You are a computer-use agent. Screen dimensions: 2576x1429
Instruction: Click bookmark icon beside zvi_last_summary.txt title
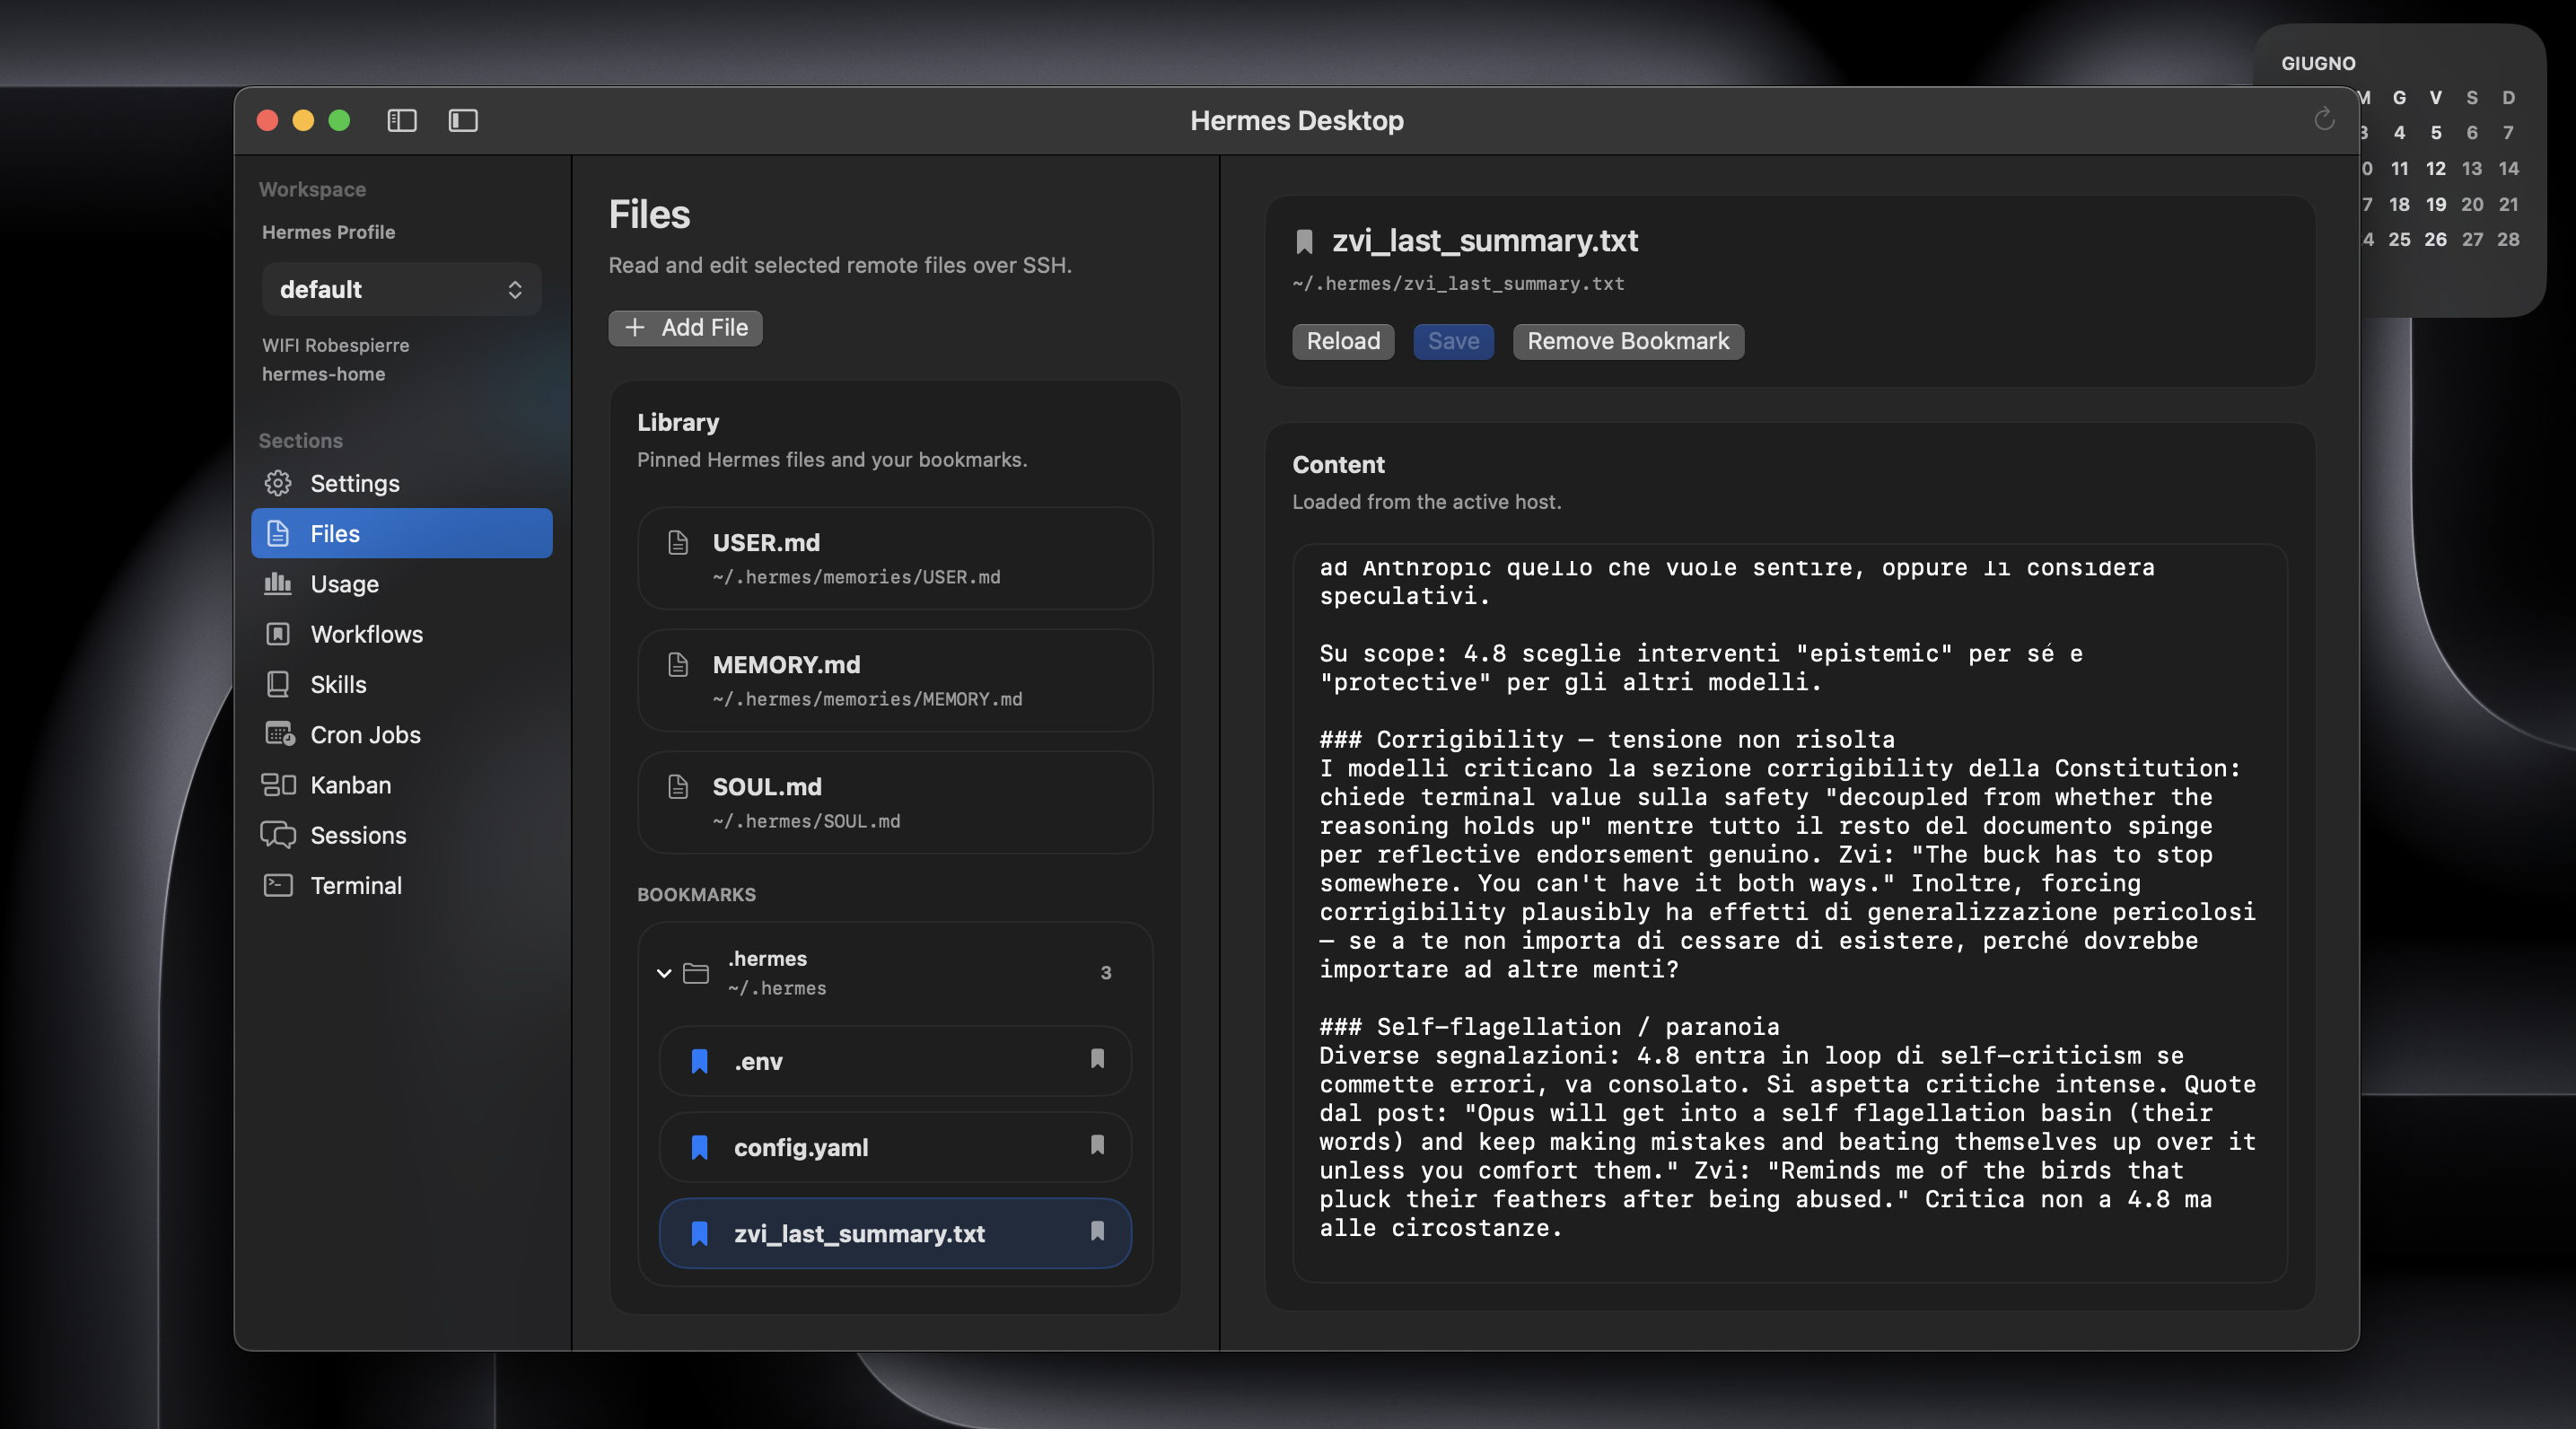1304,241
